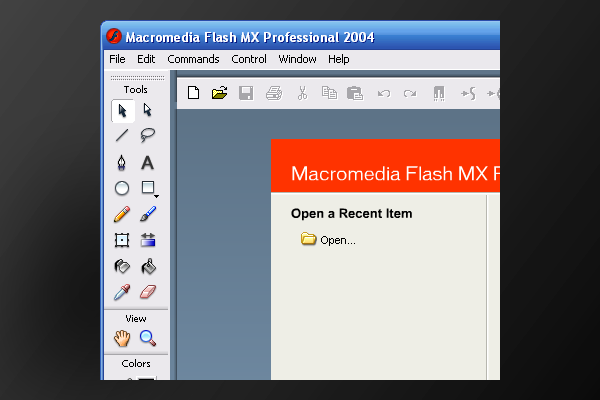The height and width of the screenshot is (400, 600).
Task: Click the Open... link under recent items
Action: pos(337,240)
